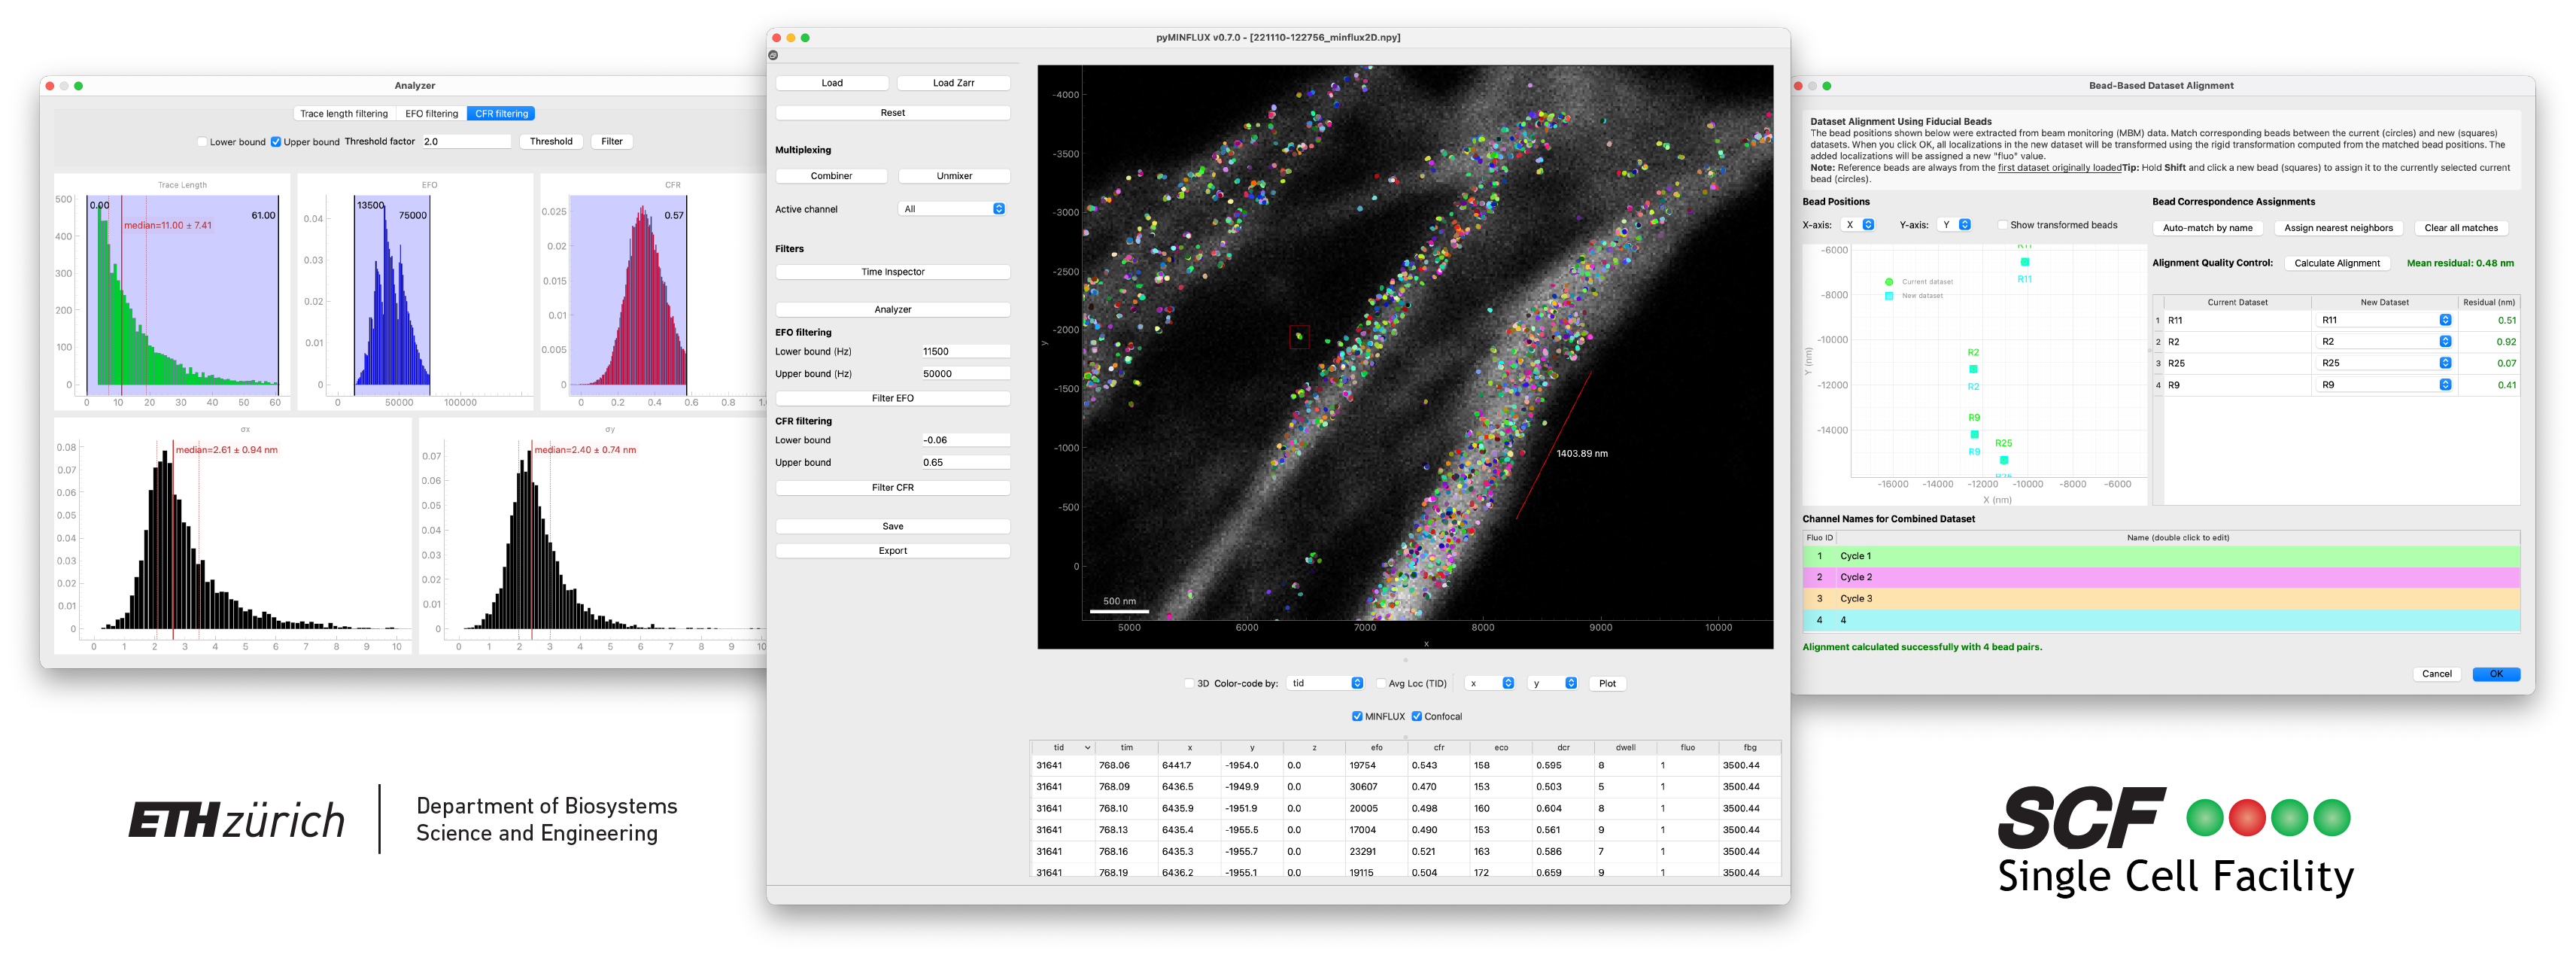Click the Plot button
This screenshot has height=958, width=2576.
point(1607,684)
